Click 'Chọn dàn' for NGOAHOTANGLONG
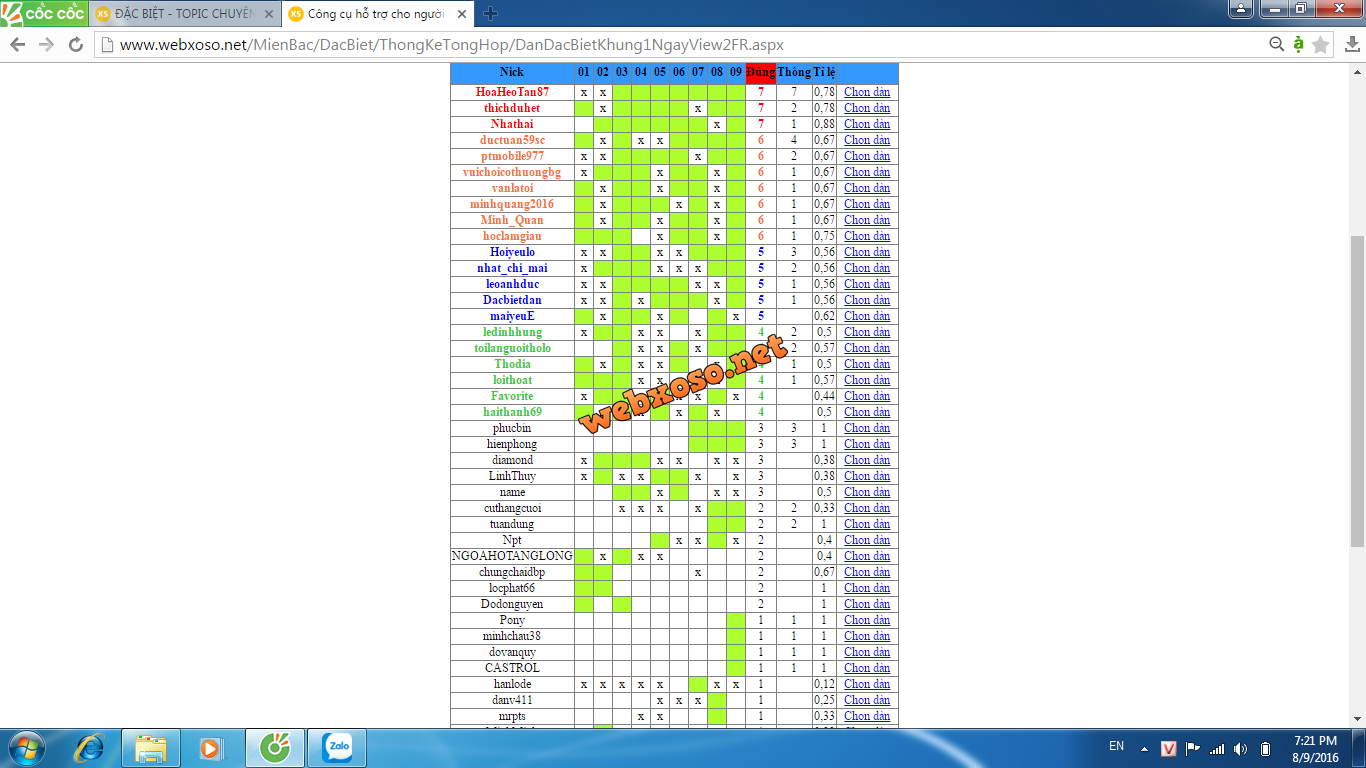This screenshot has width=1366, height=768. click(867, 556)
